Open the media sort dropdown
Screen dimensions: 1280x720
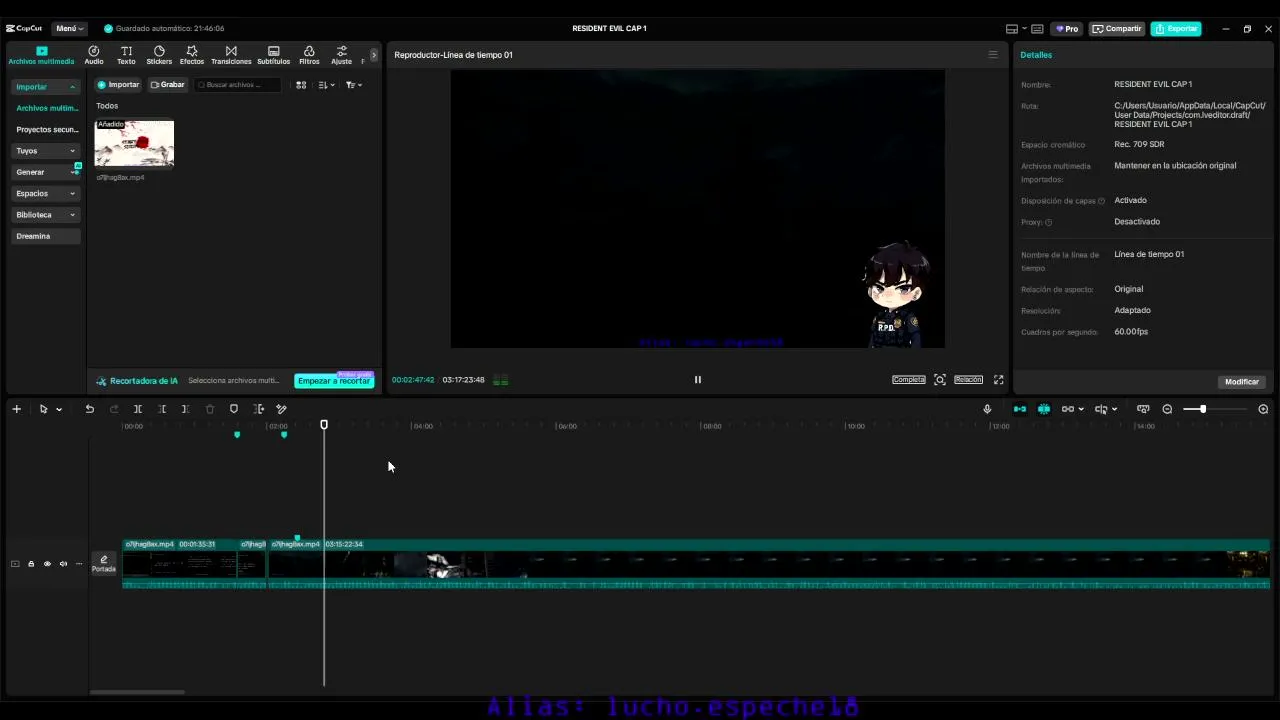tap(327, 85)
